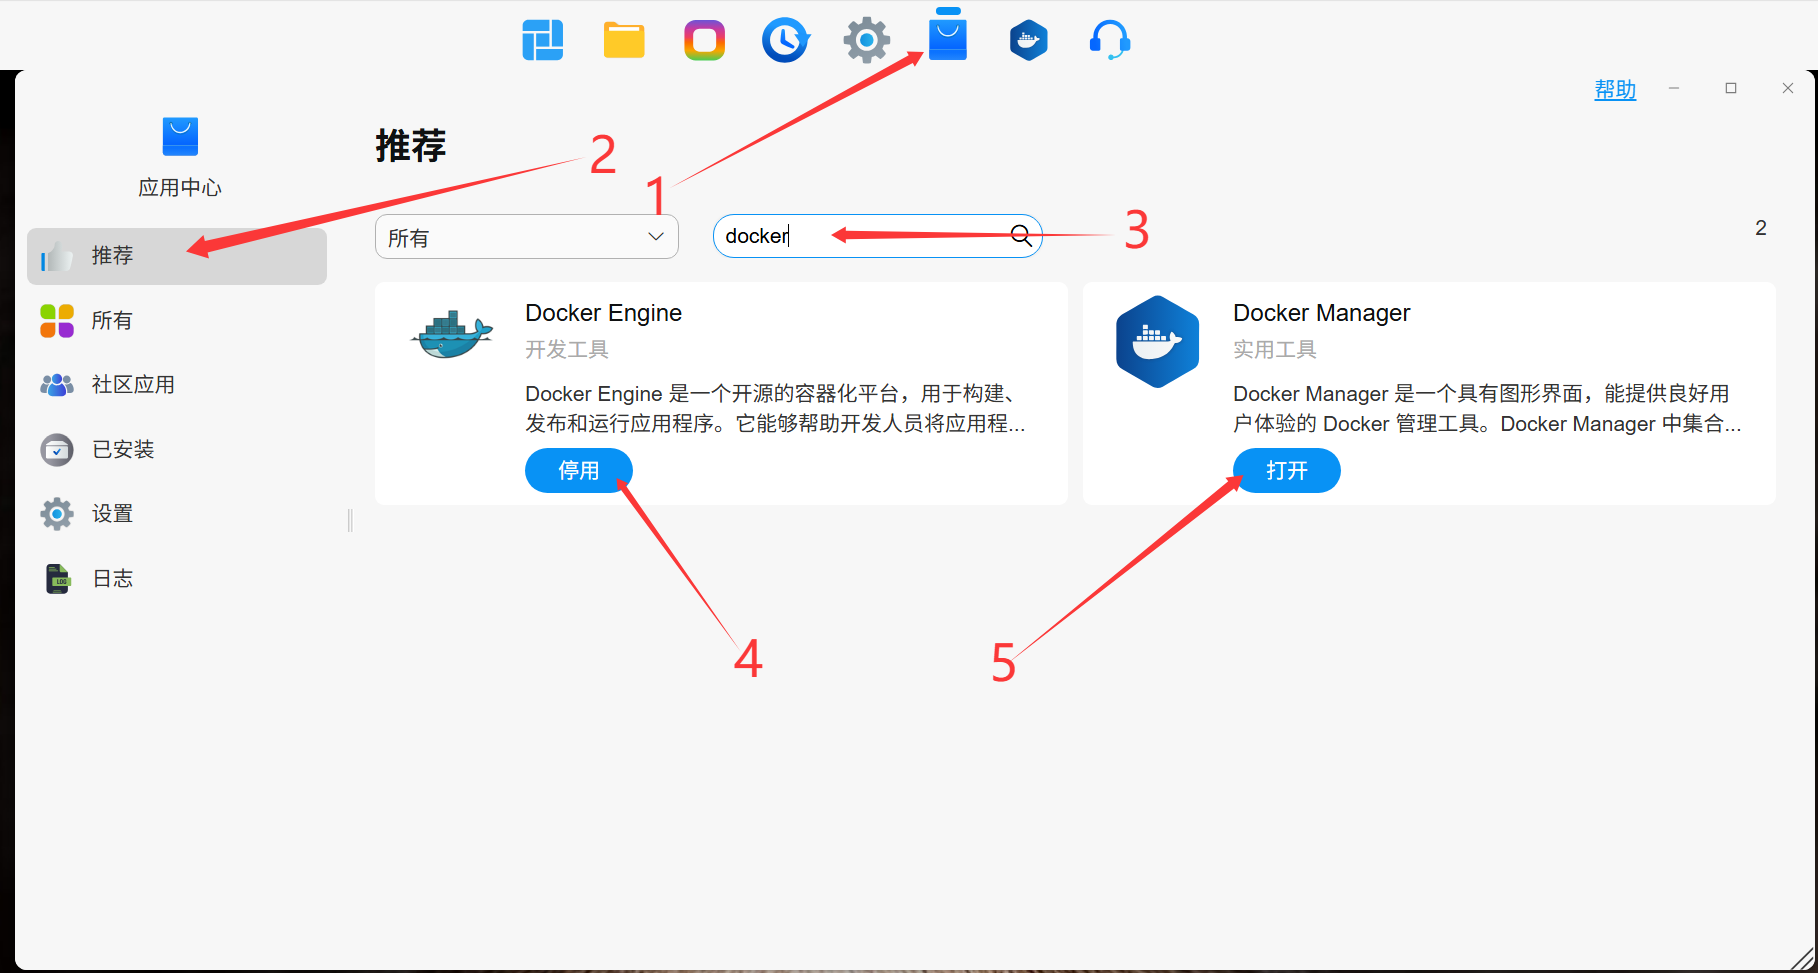Click the 停用 button for Docker Engine
1818x973 pixels.
579,471
